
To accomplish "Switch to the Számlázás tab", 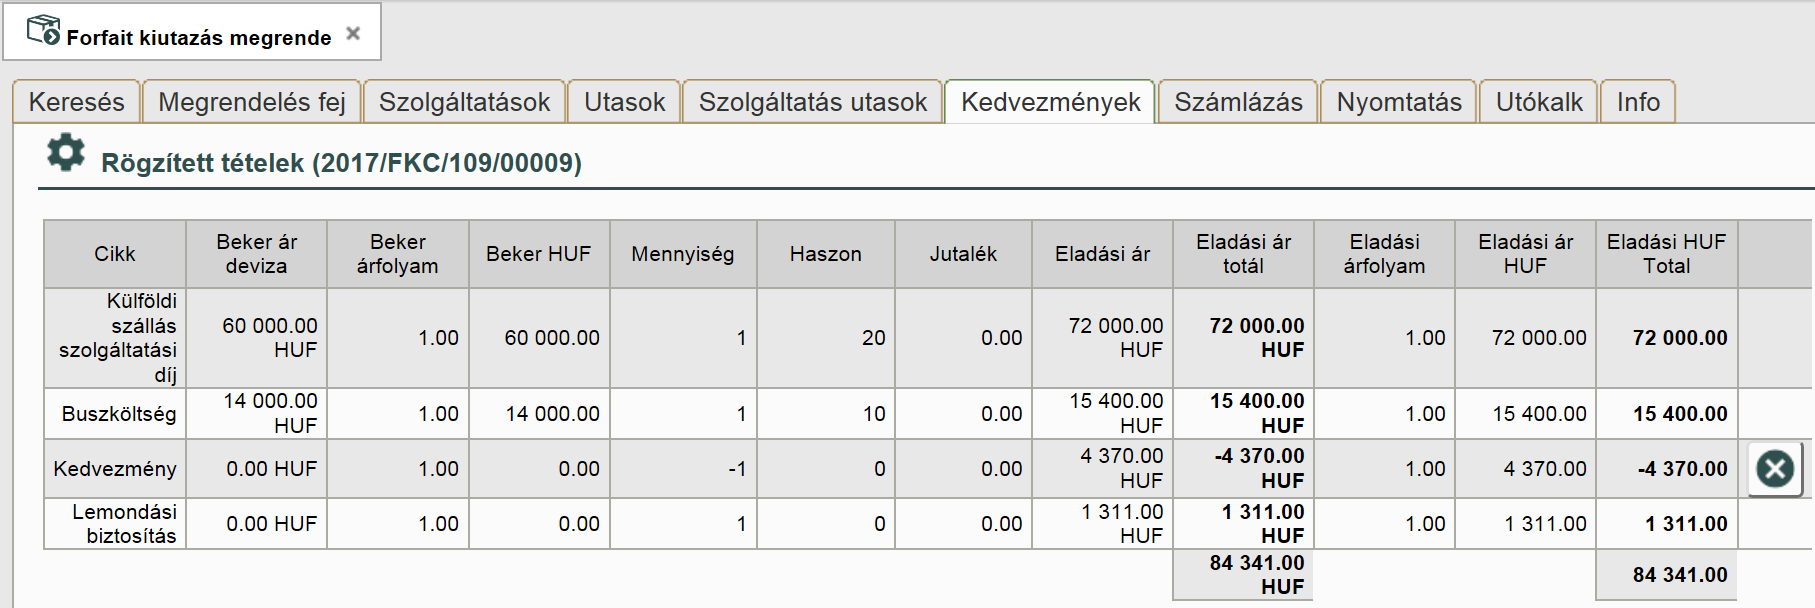I will [x=1238, y=102].
